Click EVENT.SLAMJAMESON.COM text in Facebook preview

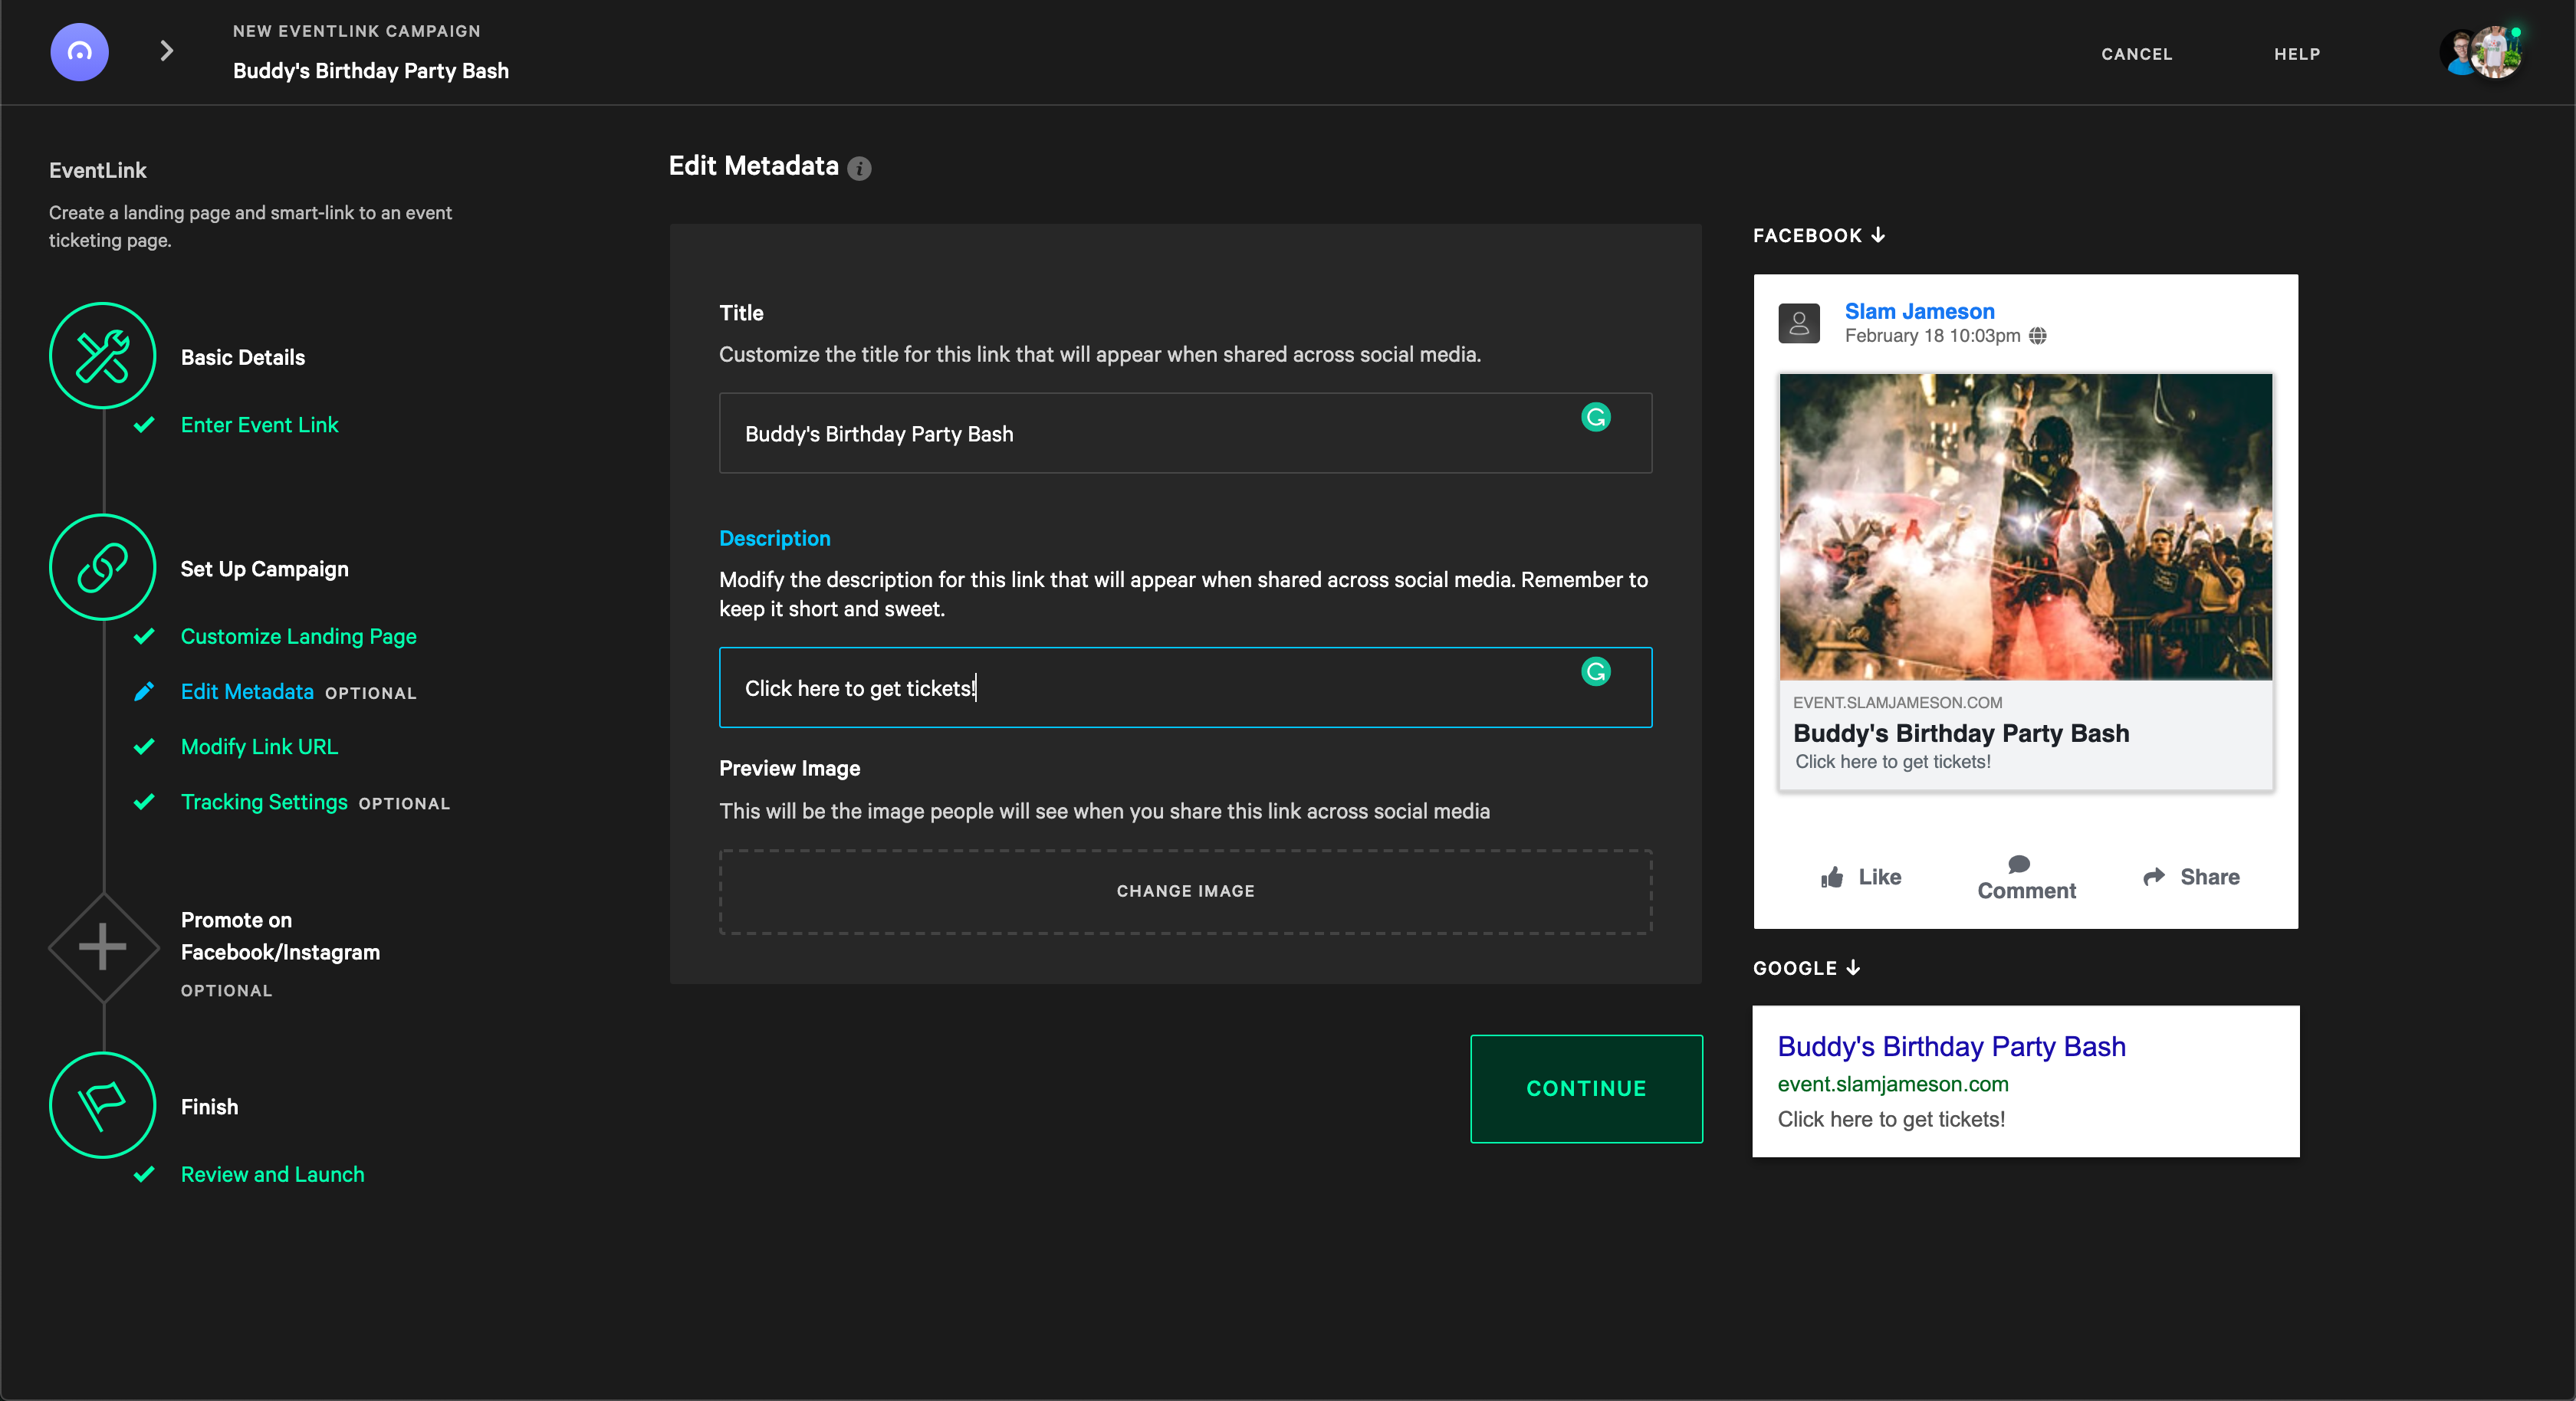coord(1897,702)
